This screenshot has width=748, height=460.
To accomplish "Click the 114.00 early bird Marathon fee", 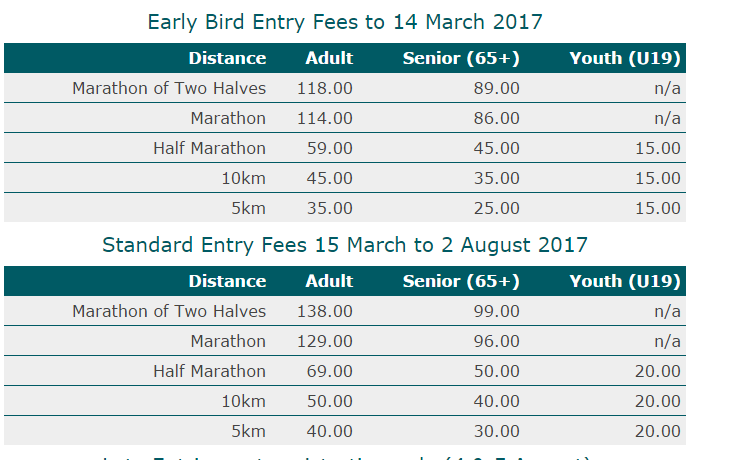I will click(325, 118).
